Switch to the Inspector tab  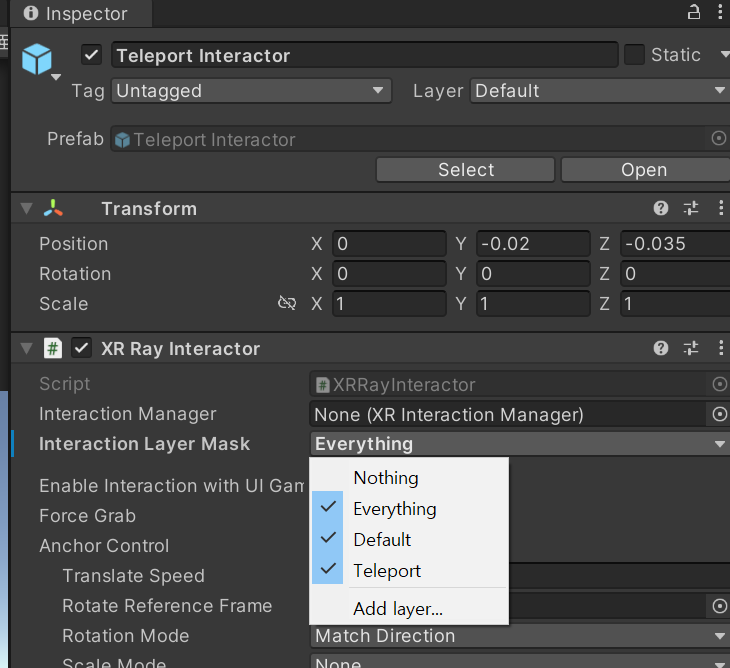click(80, 13)
